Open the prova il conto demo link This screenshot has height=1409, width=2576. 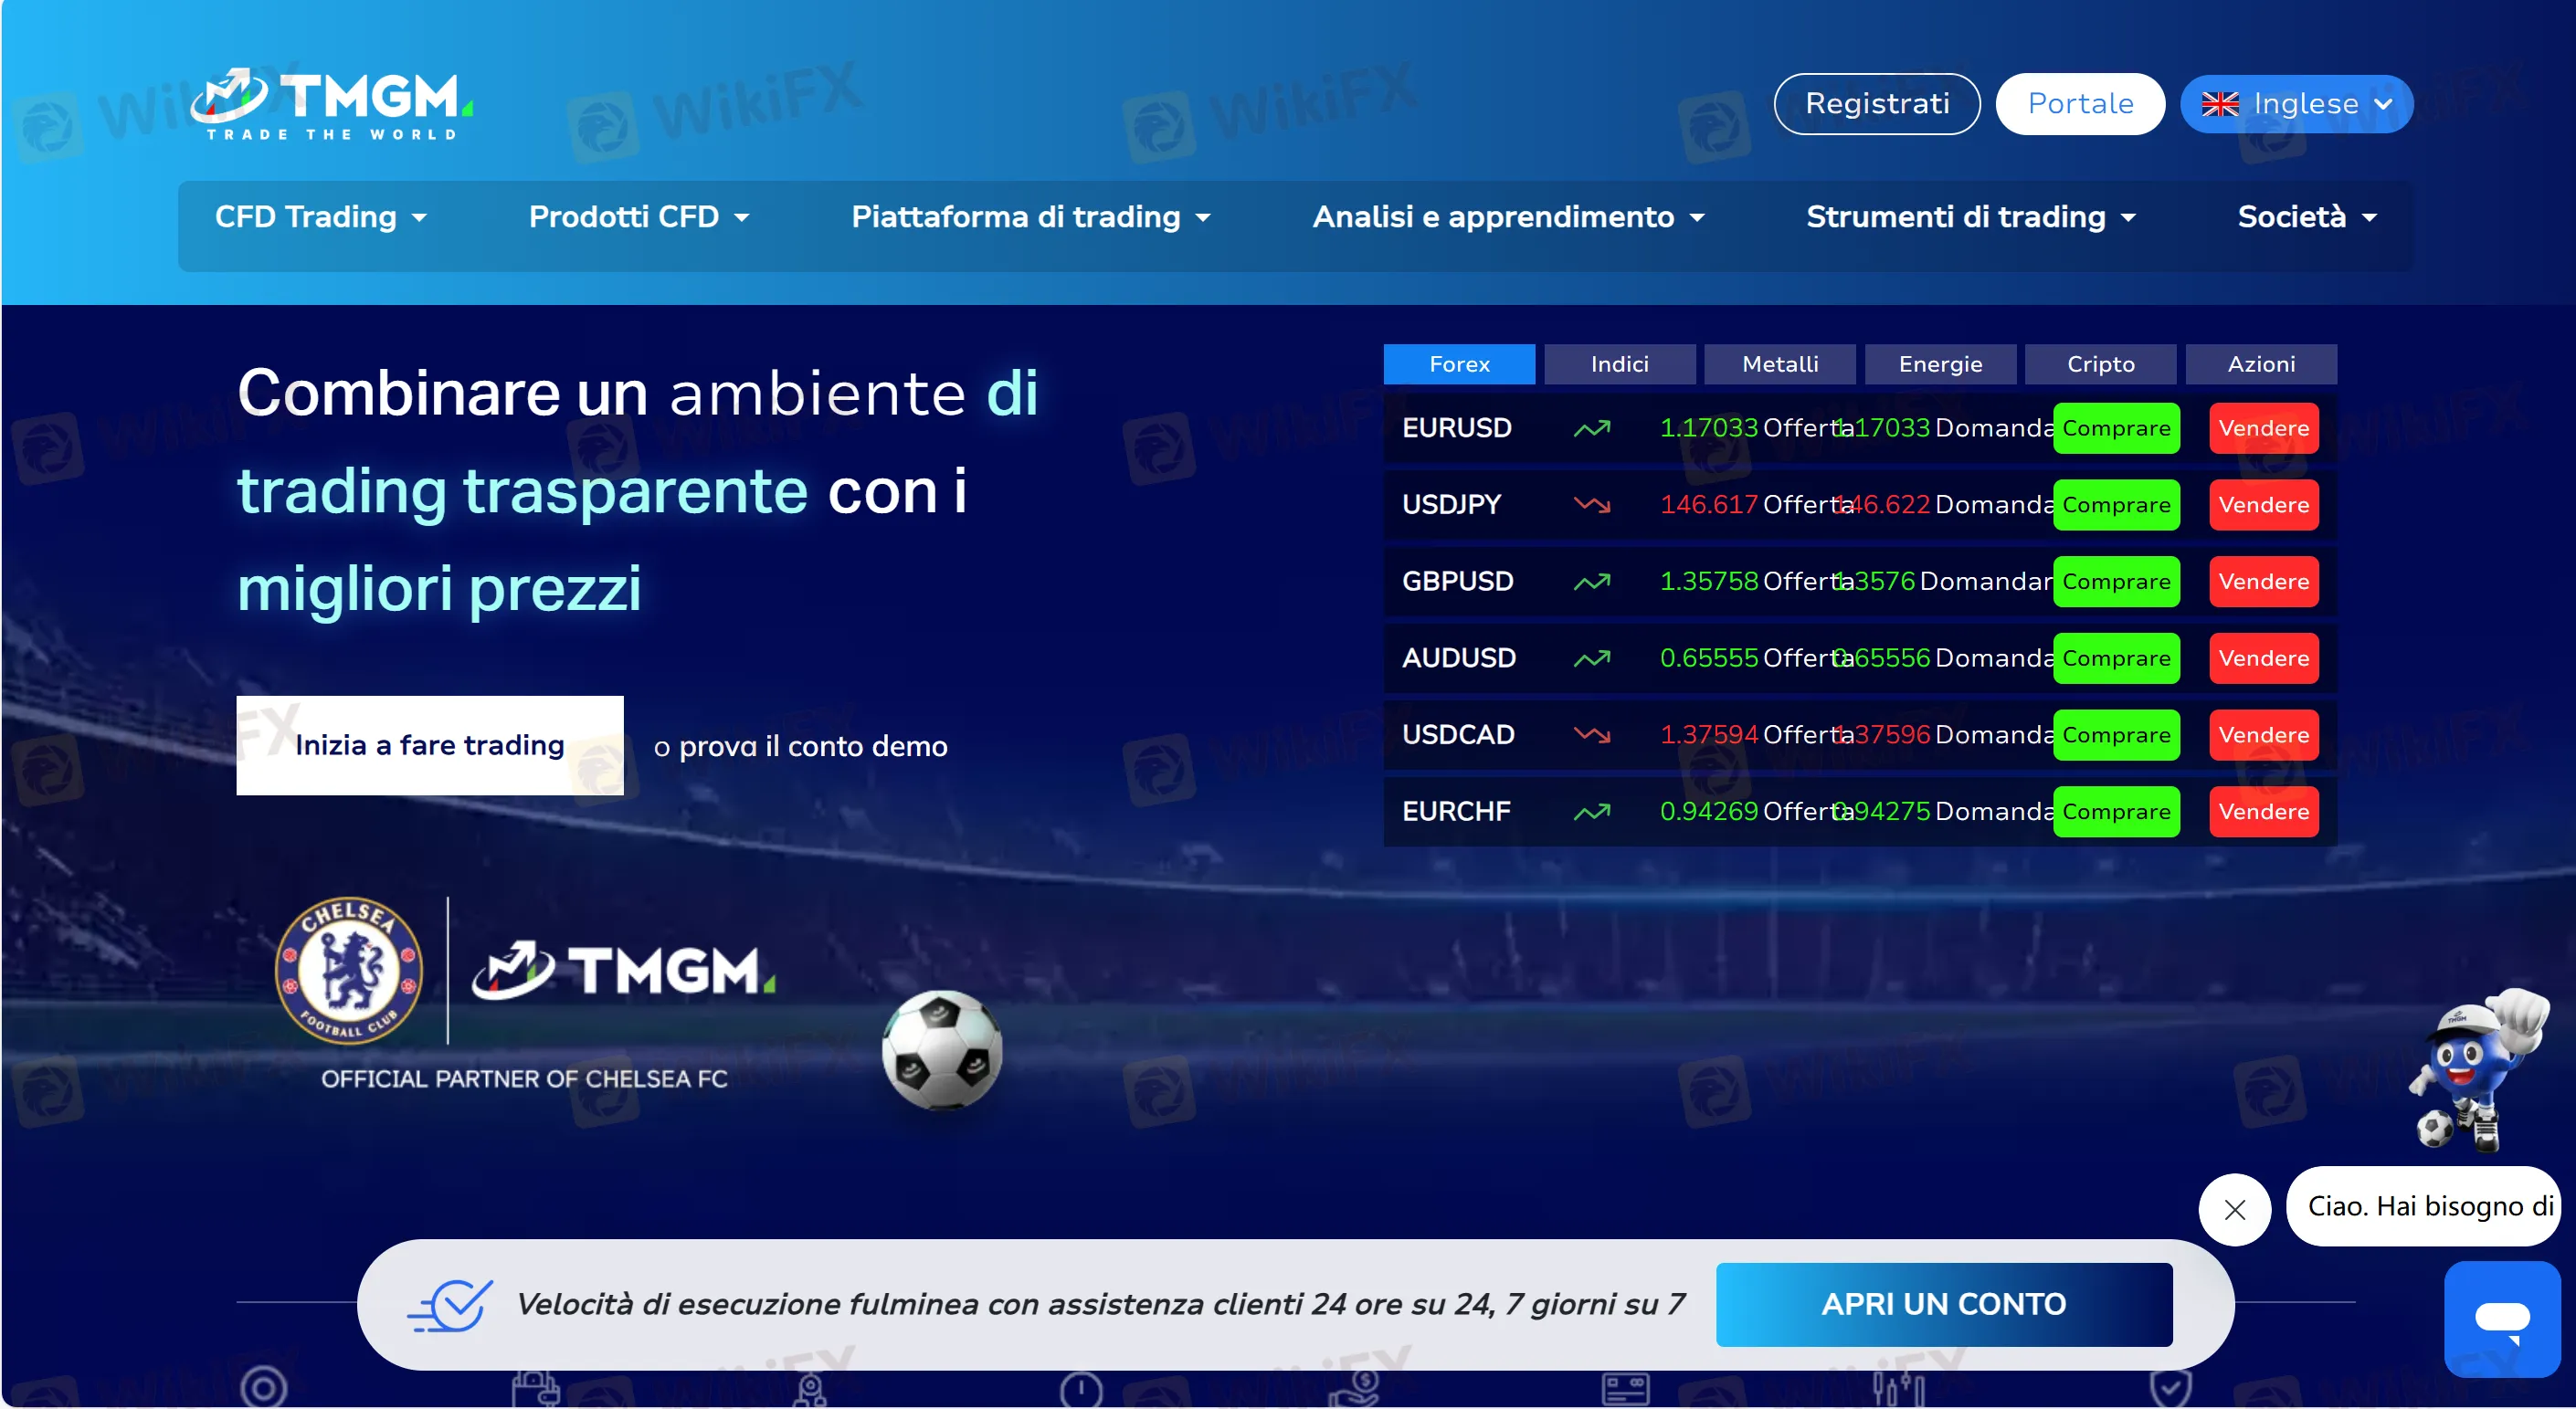[x=812, y=746]
